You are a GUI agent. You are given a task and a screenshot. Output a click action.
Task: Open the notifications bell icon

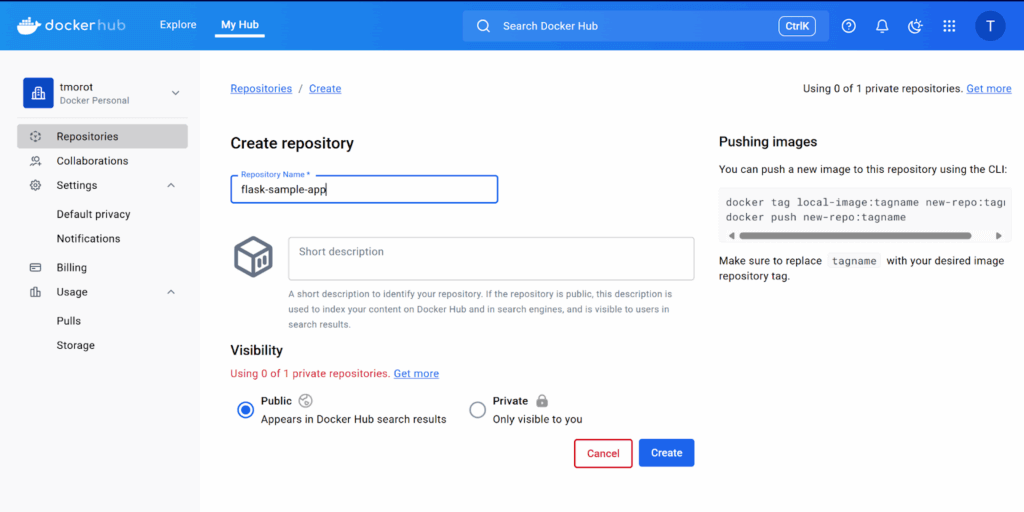(x=882, y=26)
